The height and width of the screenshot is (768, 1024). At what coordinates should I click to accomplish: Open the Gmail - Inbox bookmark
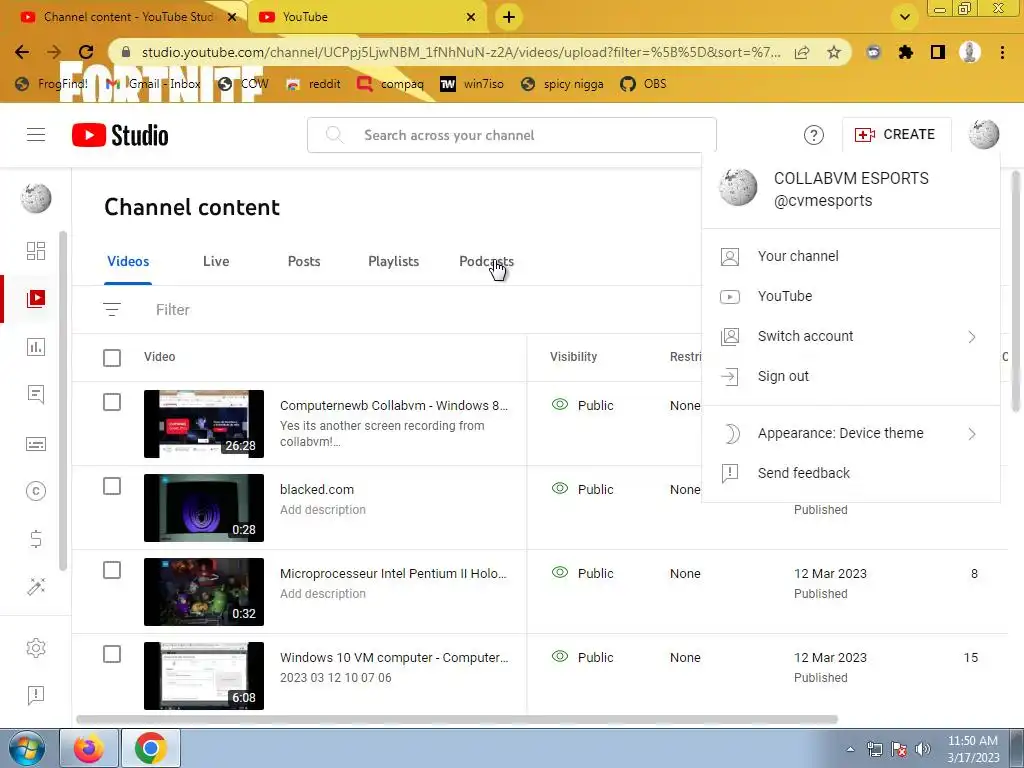click(153, 84)
